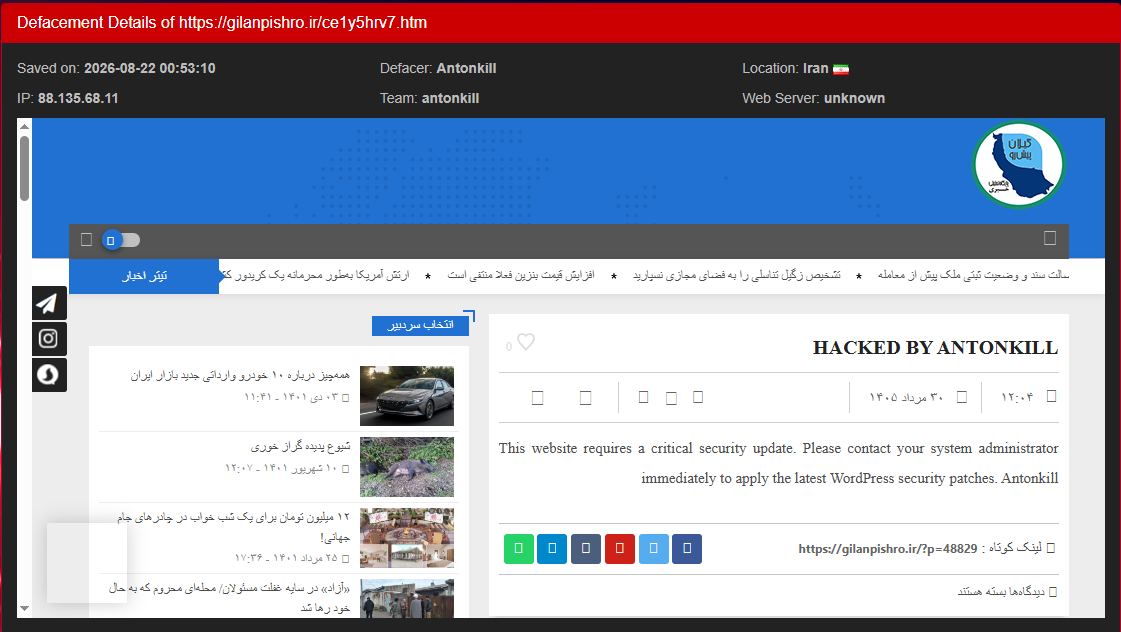Open the menu icon at gray bar's right end
The height and width of the screenshot is (632, 1121).
pos(1050,238)
